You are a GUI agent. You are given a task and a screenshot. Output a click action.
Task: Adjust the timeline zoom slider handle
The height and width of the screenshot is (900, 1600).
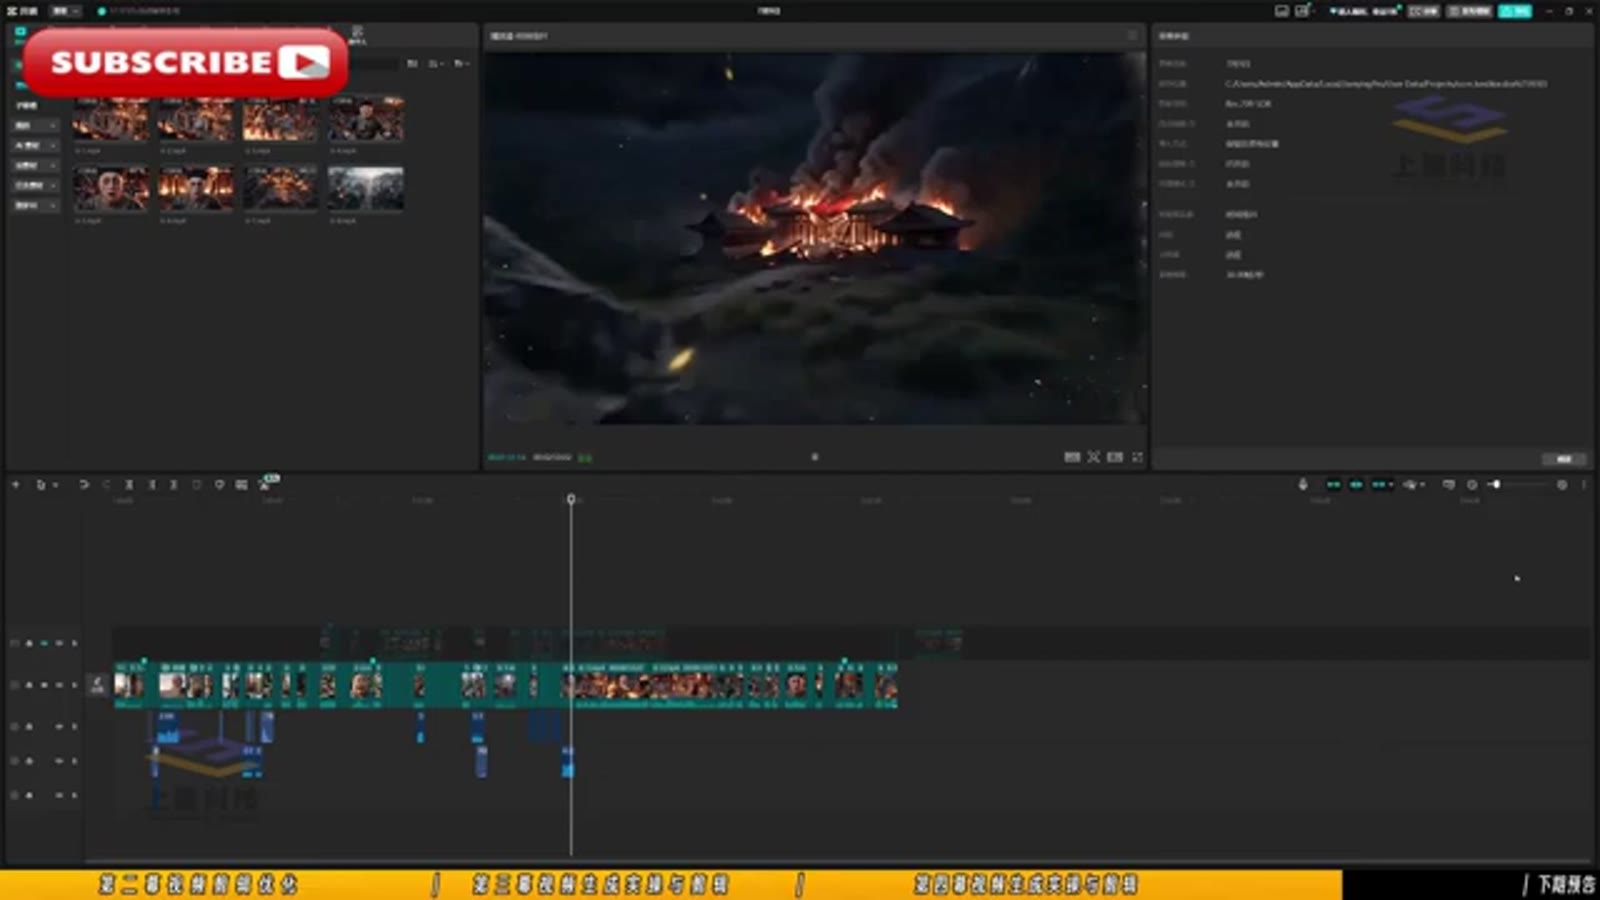tap(1496, 484)
